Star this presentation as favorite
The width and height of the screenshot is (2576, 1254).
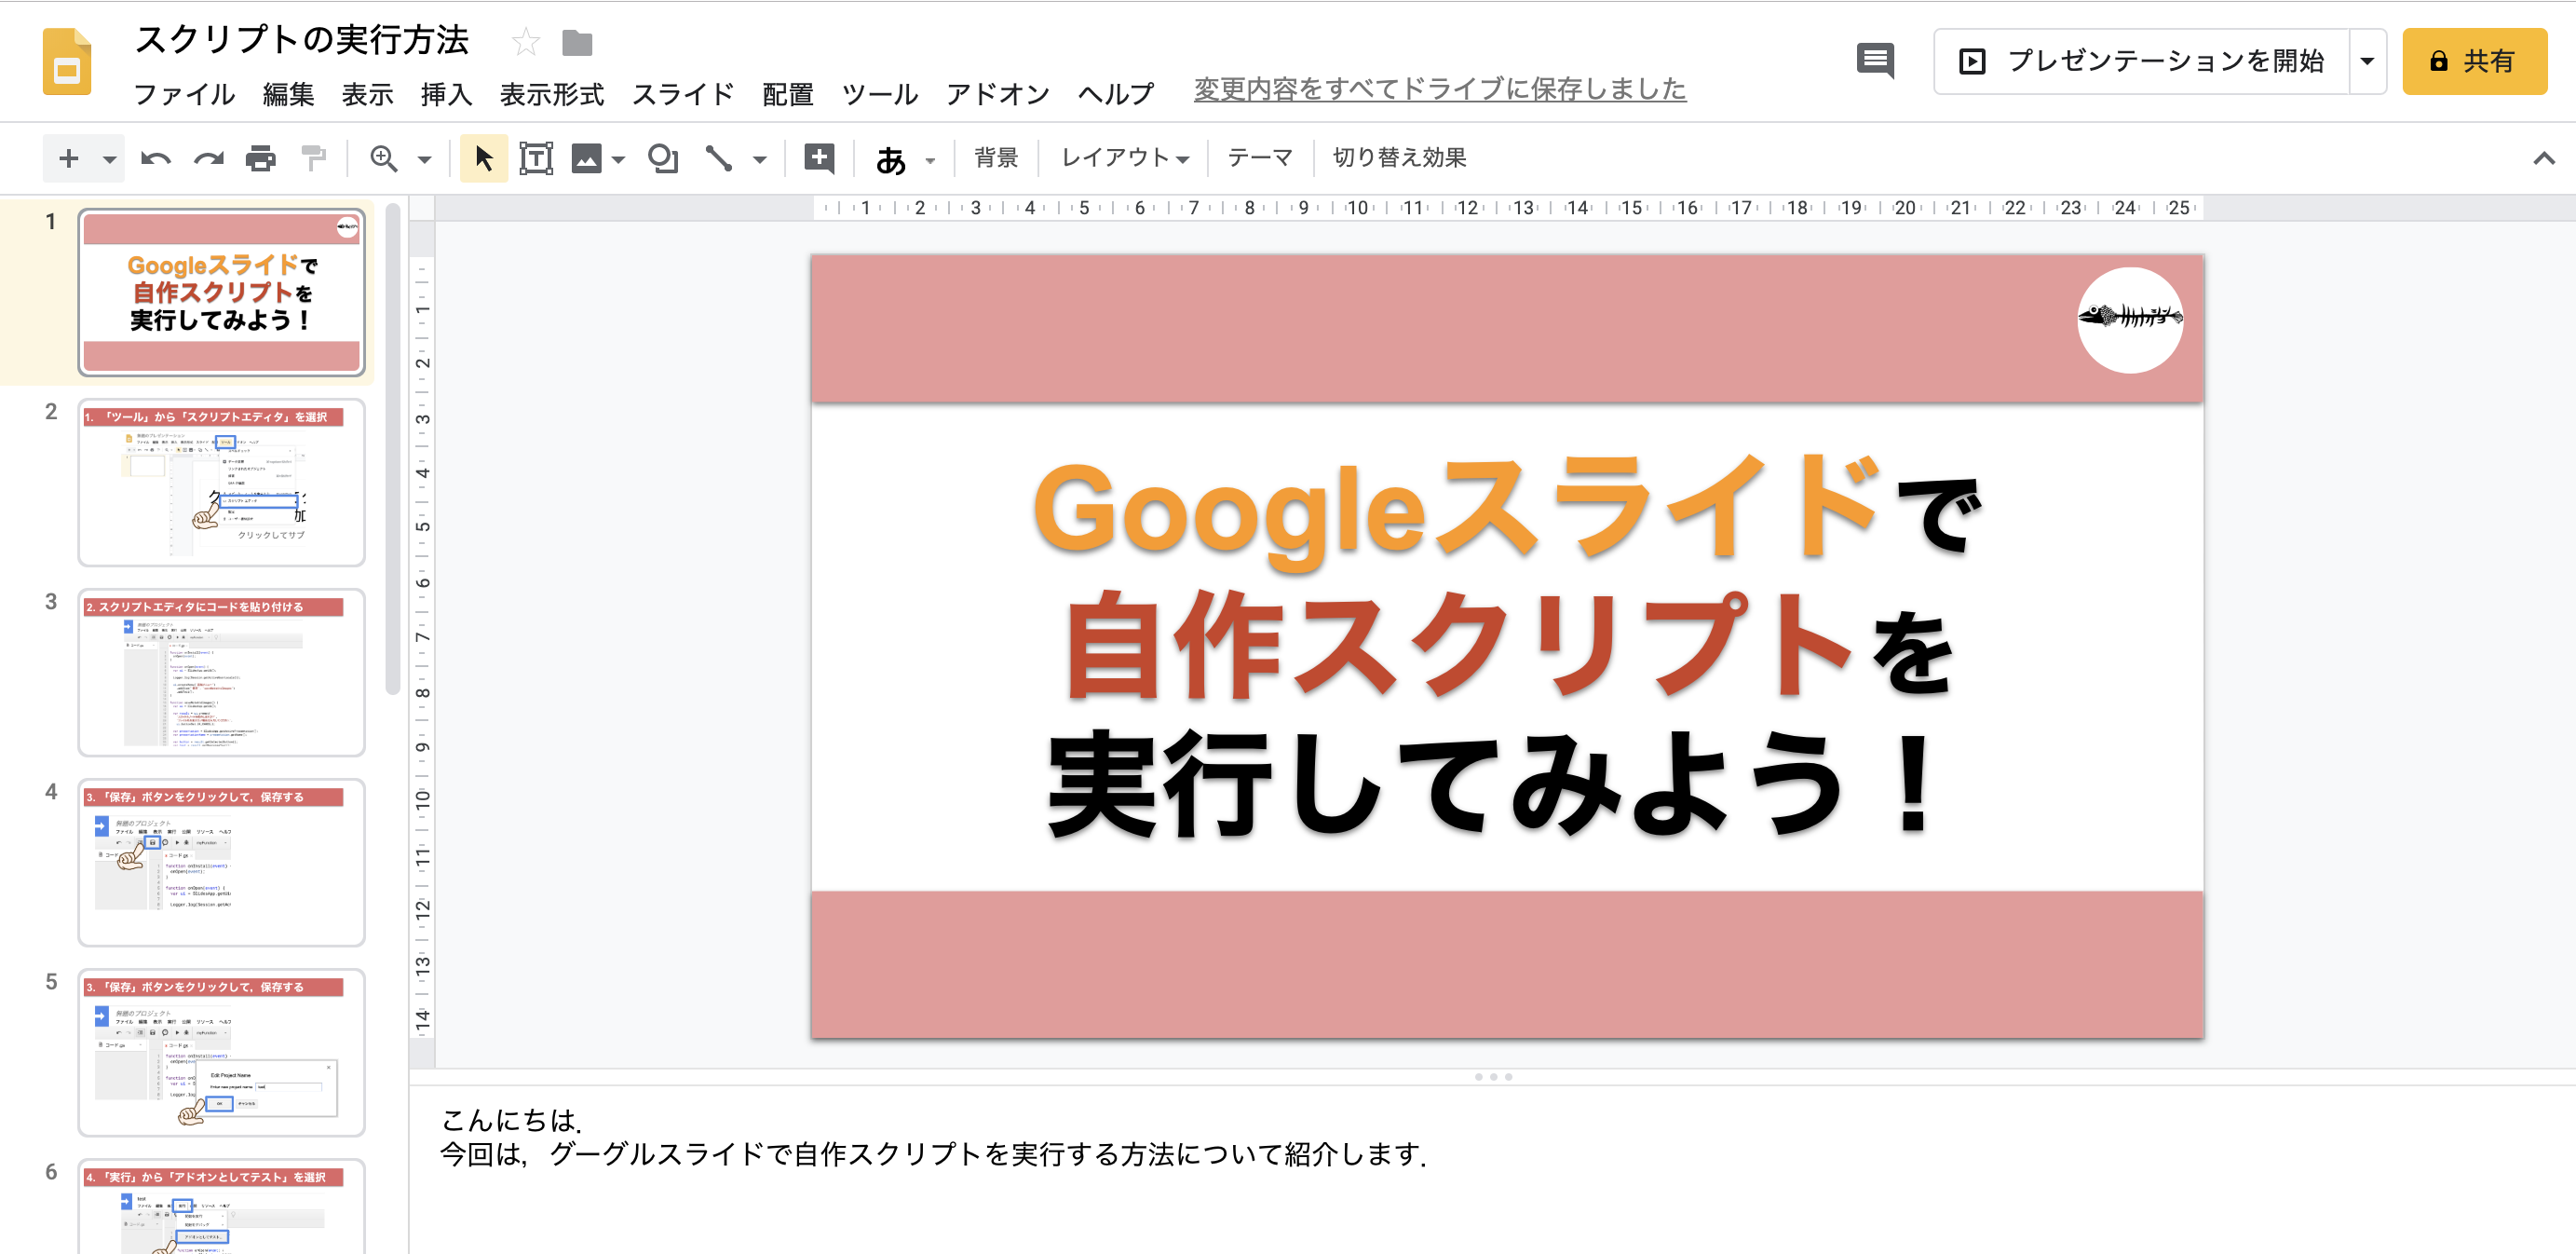[525, 42]
